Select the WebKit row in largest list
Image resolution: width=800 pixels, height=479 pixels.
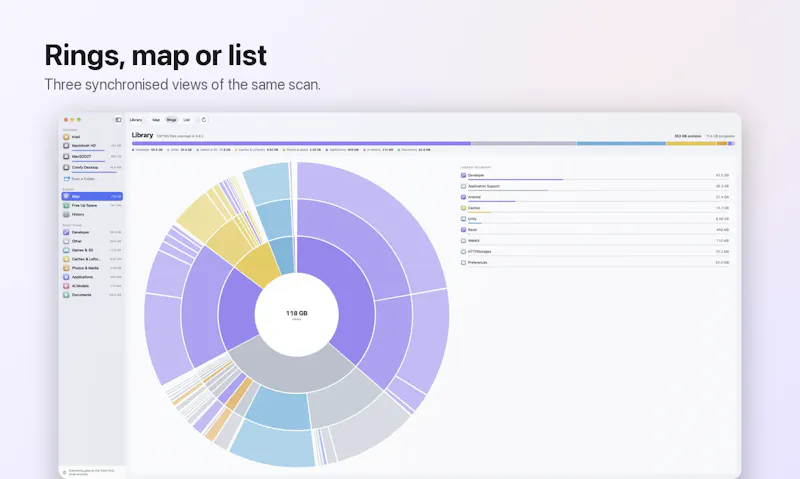pos(595,241)
